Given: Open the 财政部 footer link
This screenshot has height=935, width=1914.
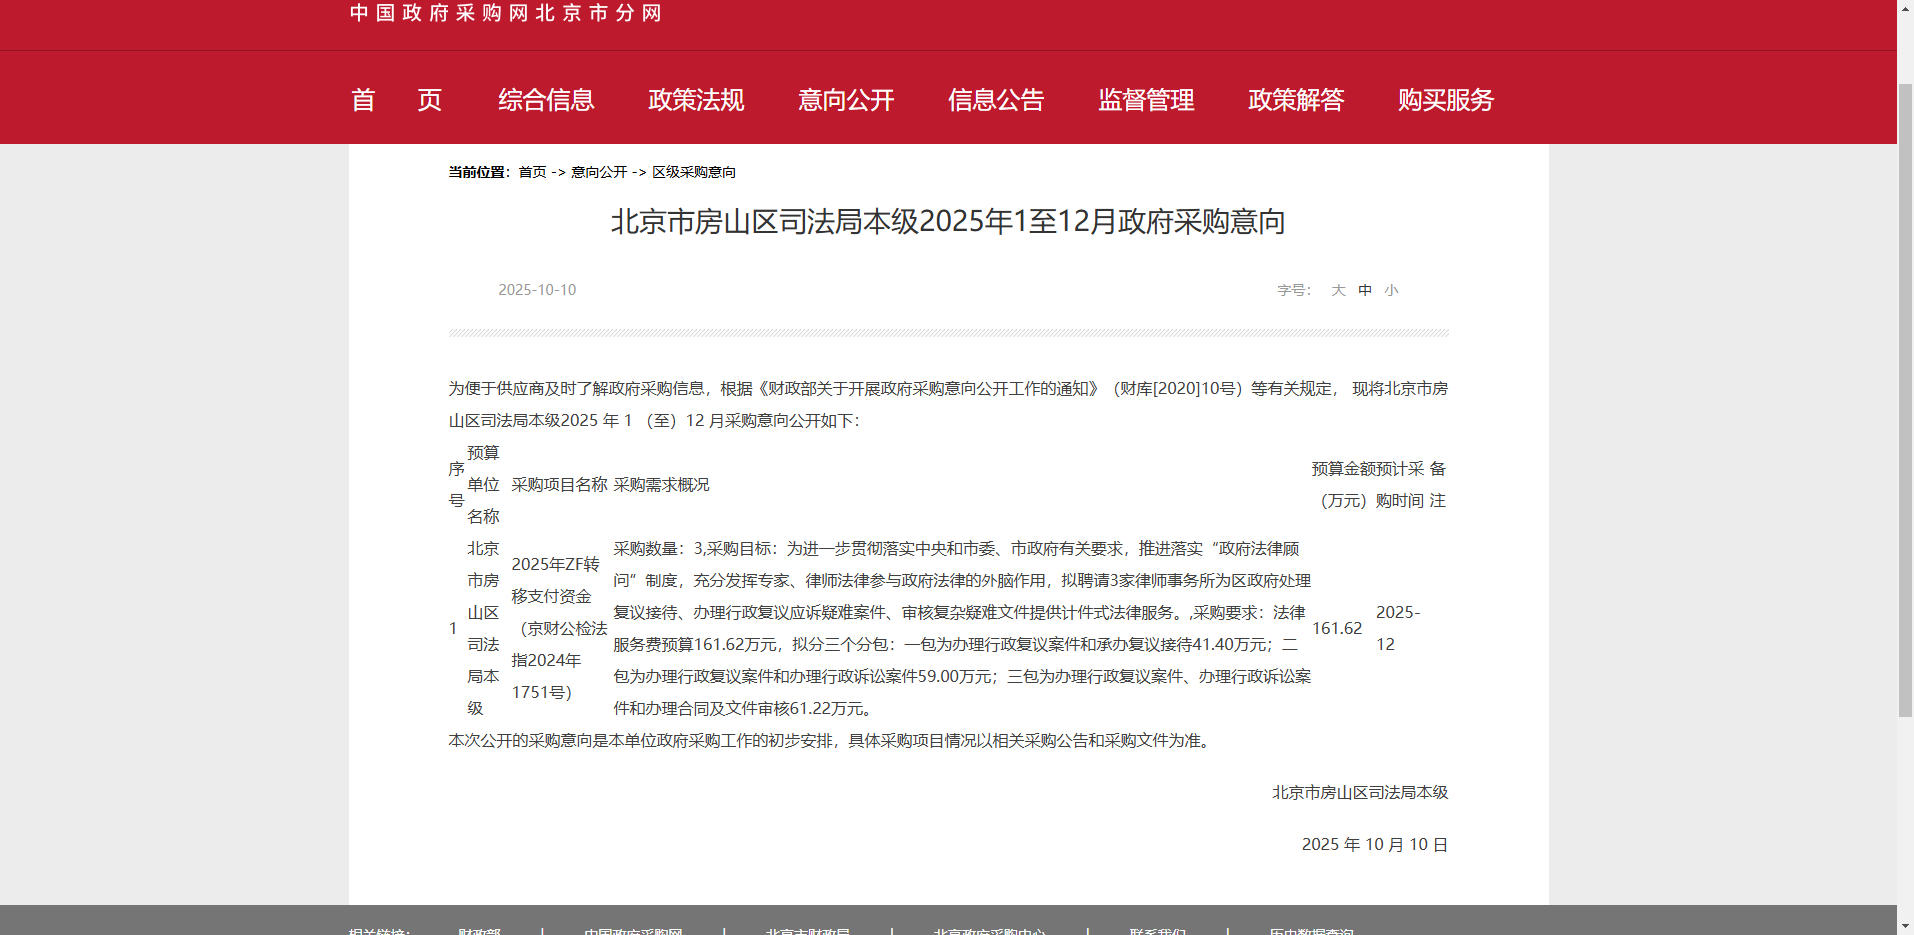Looking at the screenshot, I should coord(479,931).
